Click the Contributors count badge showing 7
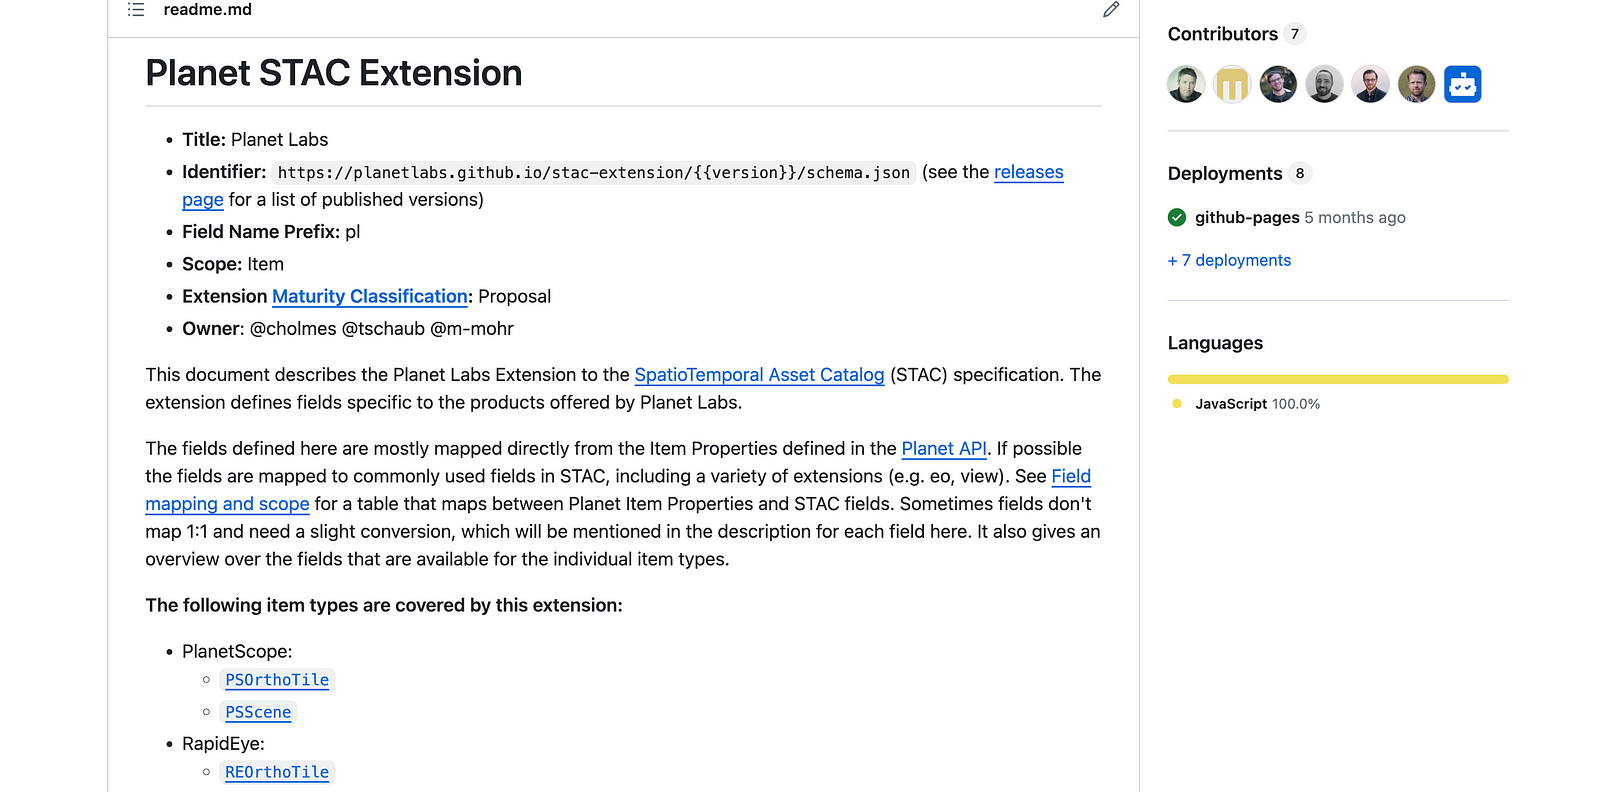The image size is (1600, 792). tap(1295, 33)
